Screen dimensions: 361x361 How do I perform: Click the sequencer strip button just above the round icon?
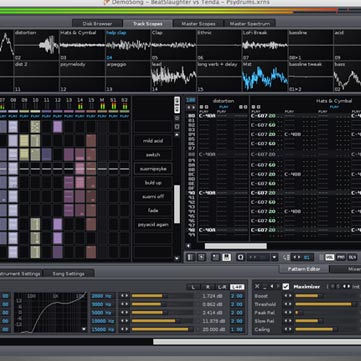point(177,108)
